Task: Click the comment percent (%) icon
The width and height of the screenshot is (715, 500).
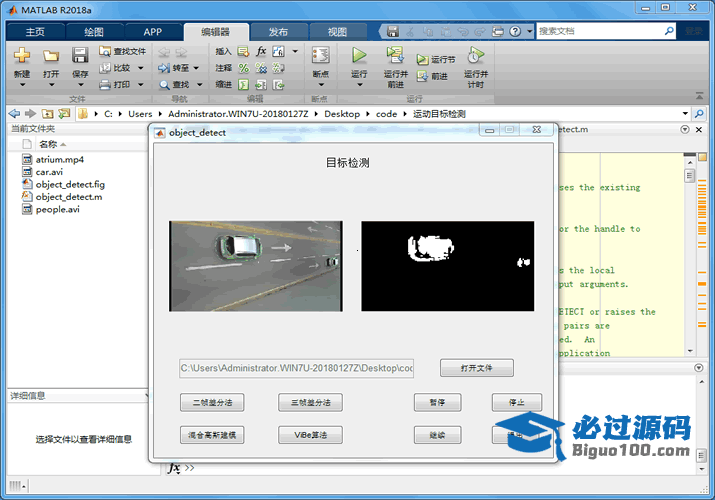Action: point(244,68)
